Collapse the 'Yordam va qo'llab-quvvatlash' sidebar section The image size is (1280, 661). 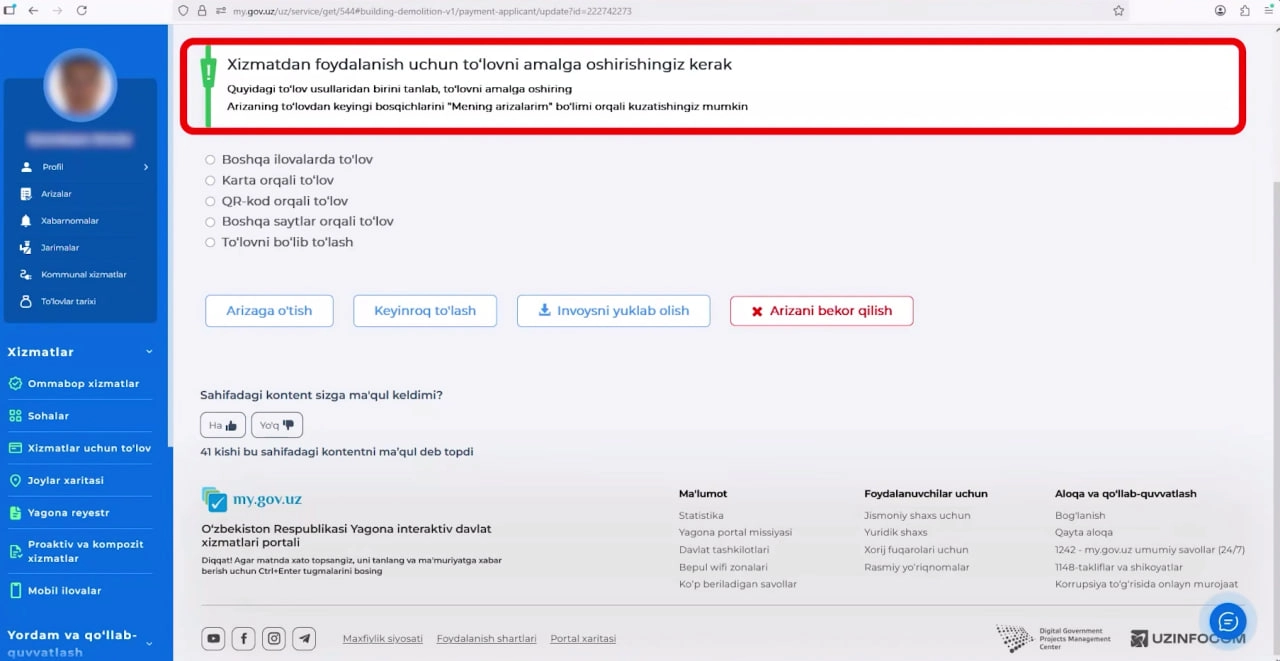pyautogui.click(x=149, y=643)
